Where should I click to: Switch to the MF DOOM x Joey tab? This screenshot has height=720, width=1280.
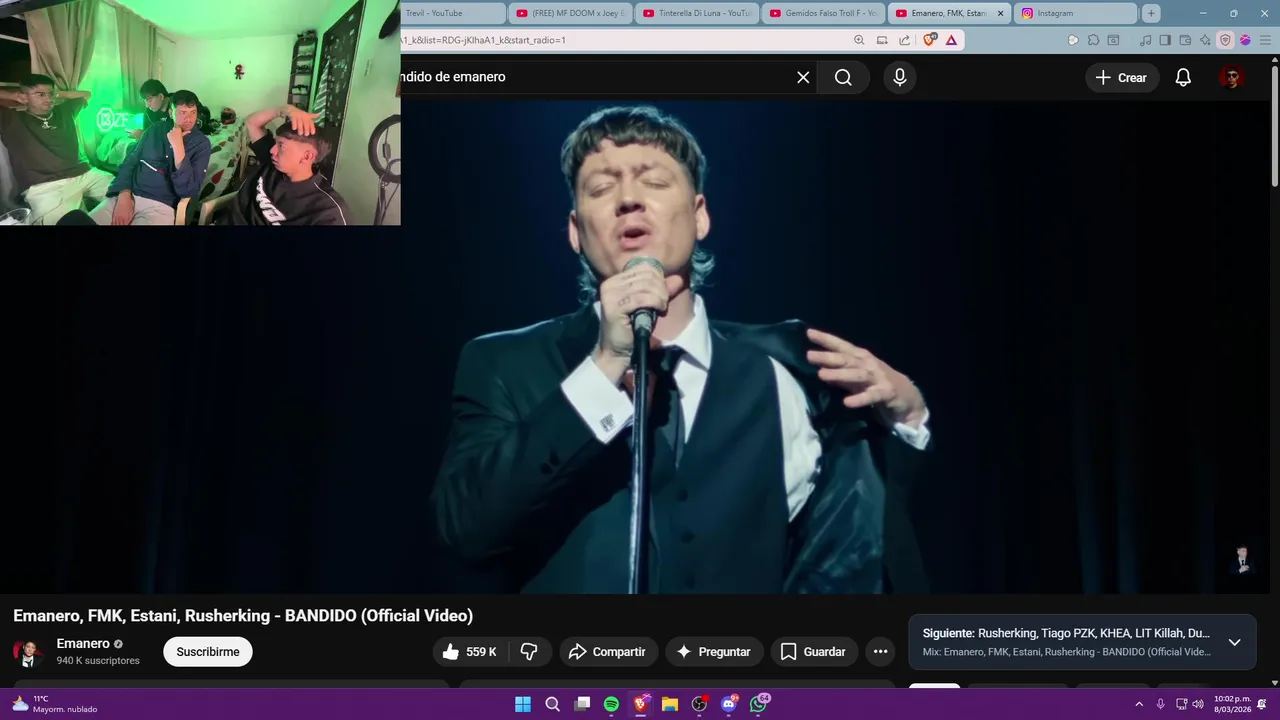[x=569, y=13]
